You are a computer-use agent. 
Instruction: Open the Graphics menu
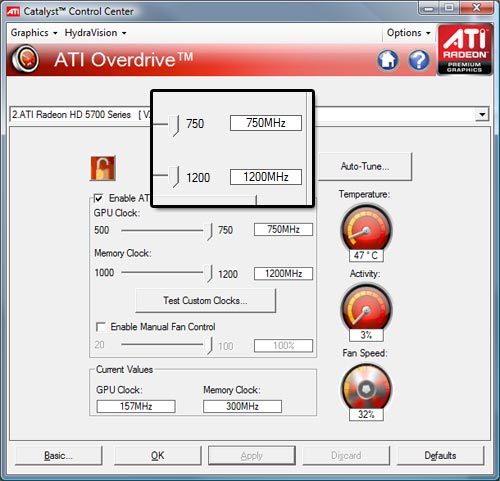[x=34, y=33]
